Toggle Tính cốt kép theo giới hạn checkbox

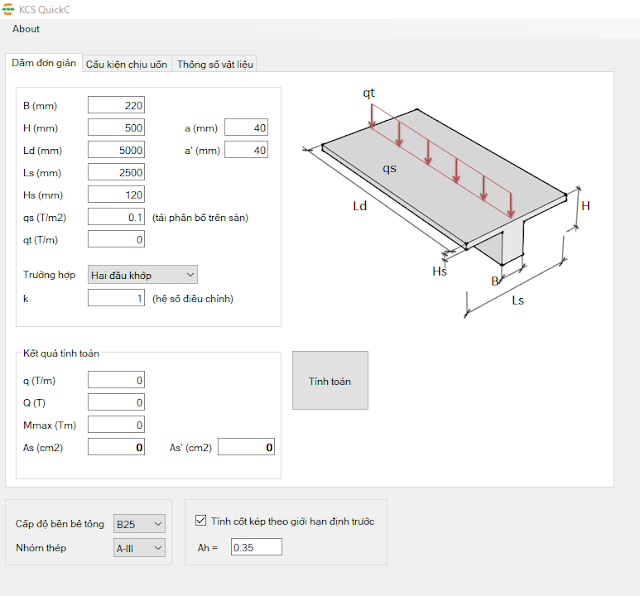click(200, 520)
